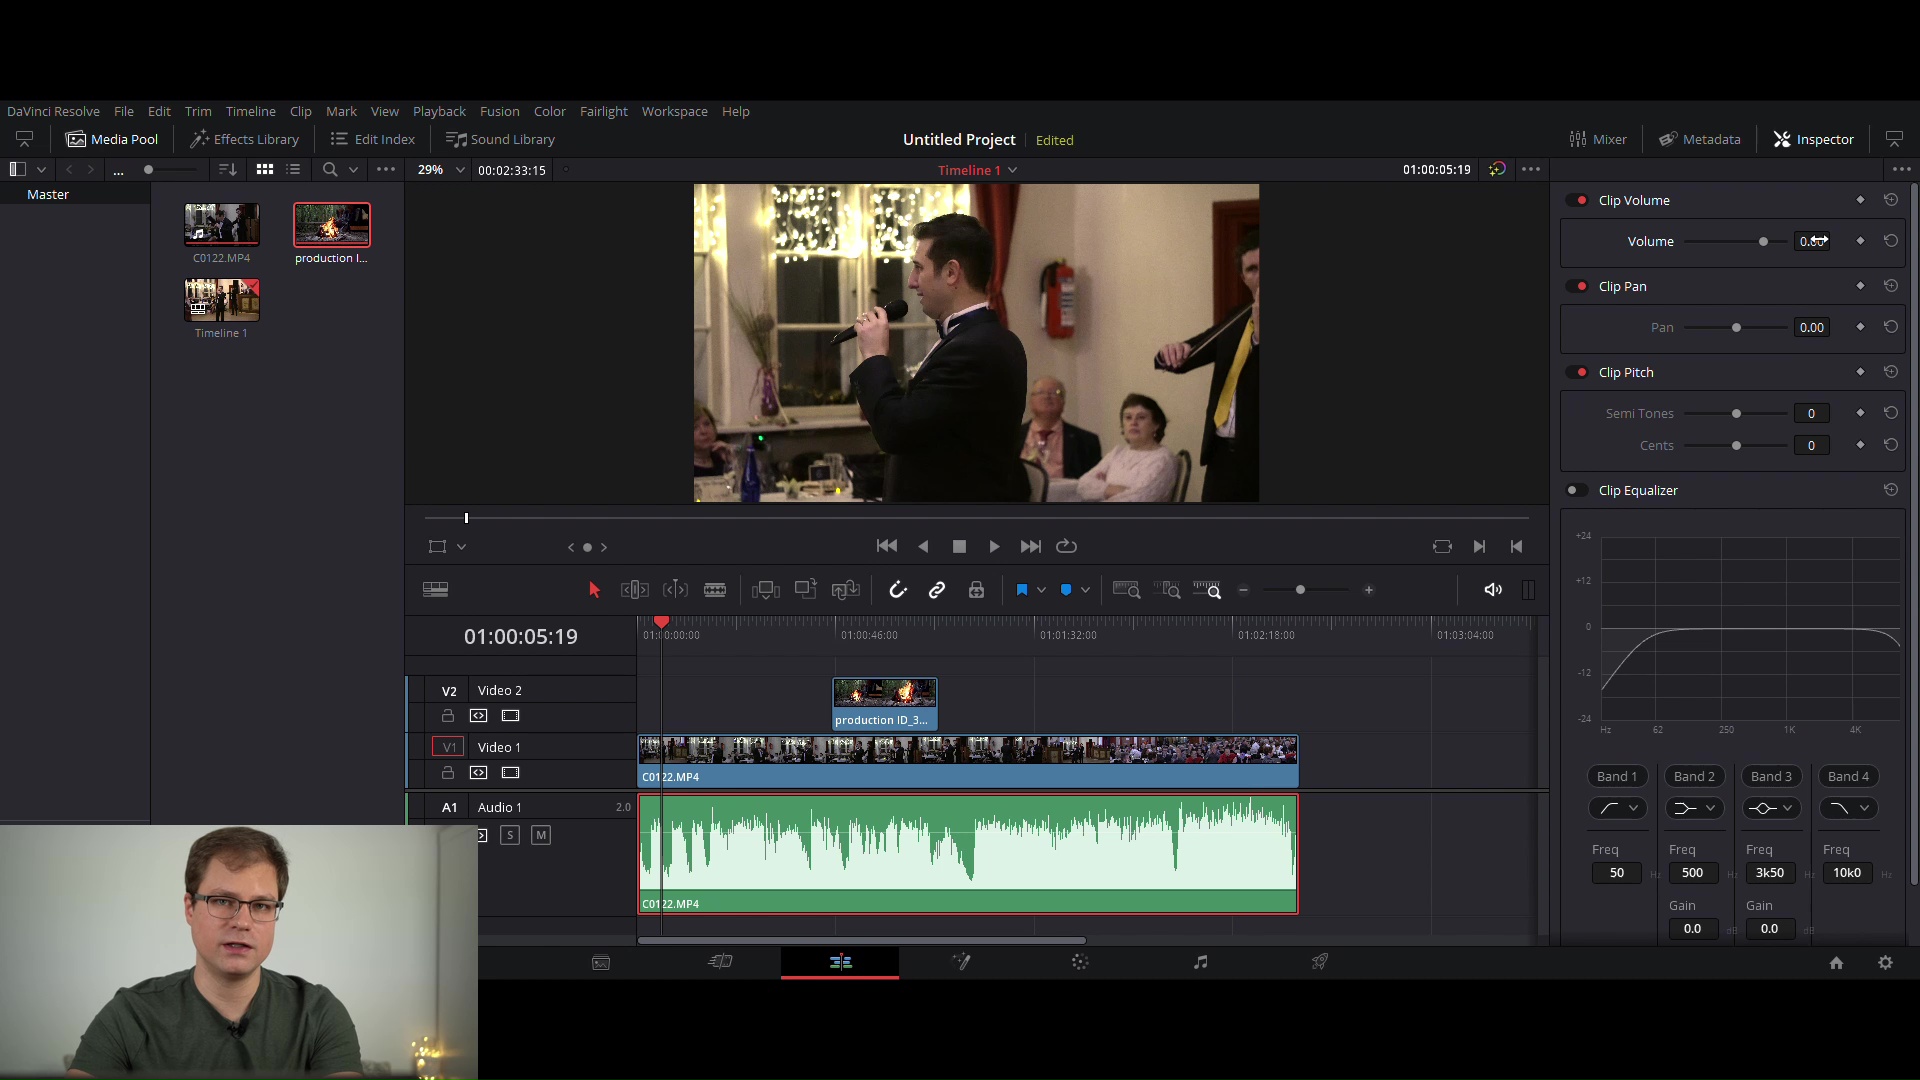Click the timeline volume speaker icon
Screen dimensions: 1920x1080
point(1492,590)
